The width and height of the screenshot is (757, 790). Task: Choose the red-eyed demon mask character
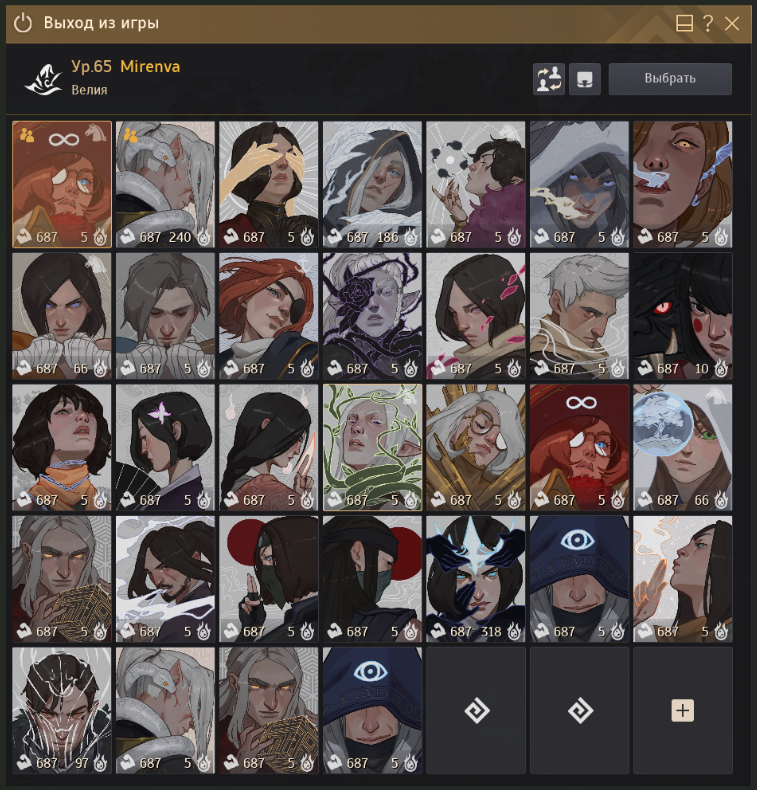pos(682,316)
